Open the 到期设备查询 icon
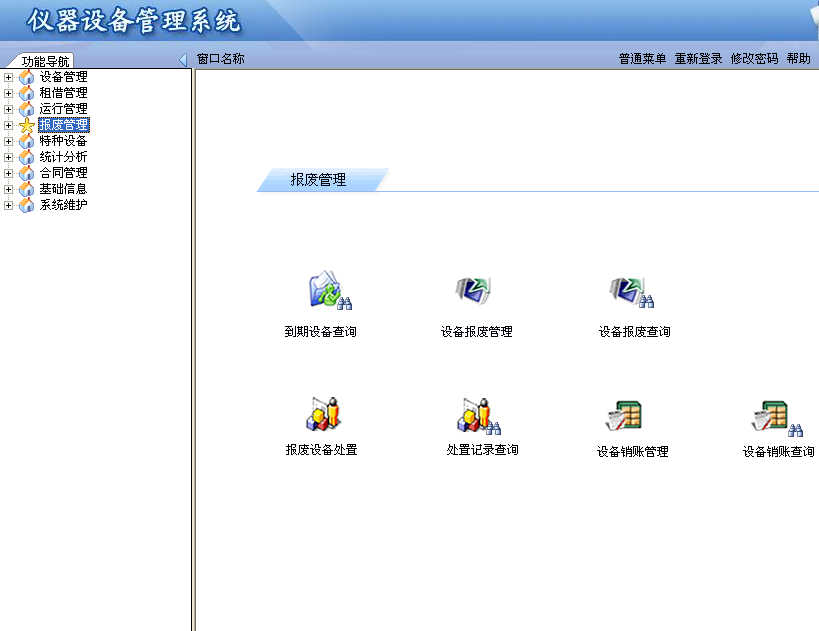The width and height of the screenshot is (819, 631). [x=330, y=290]
